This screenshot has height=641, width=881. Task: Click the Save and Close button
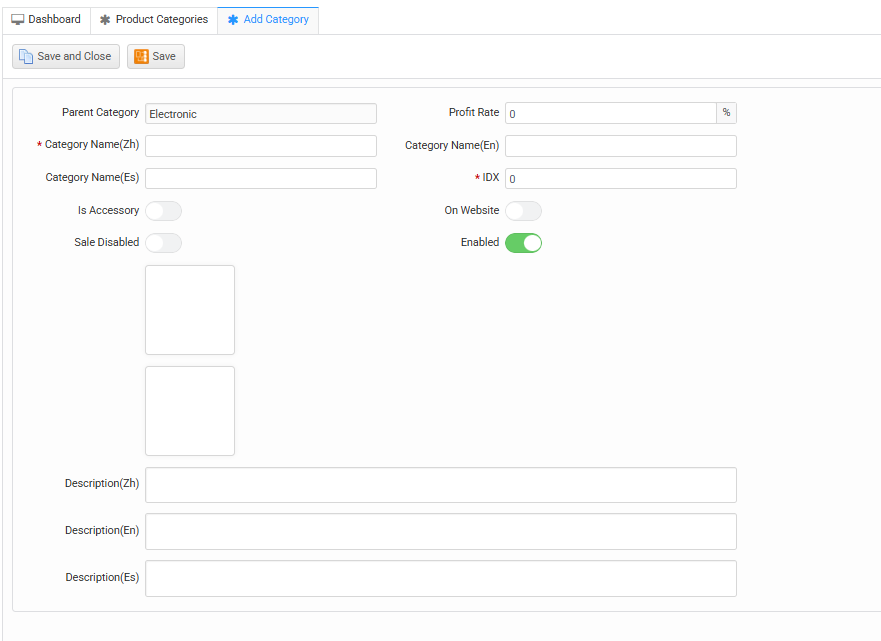click(66, 57)
